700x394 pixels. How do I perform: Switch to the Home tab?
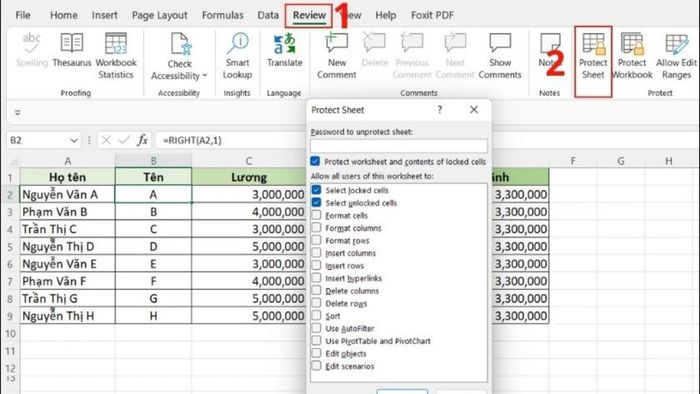click(63, 15)
